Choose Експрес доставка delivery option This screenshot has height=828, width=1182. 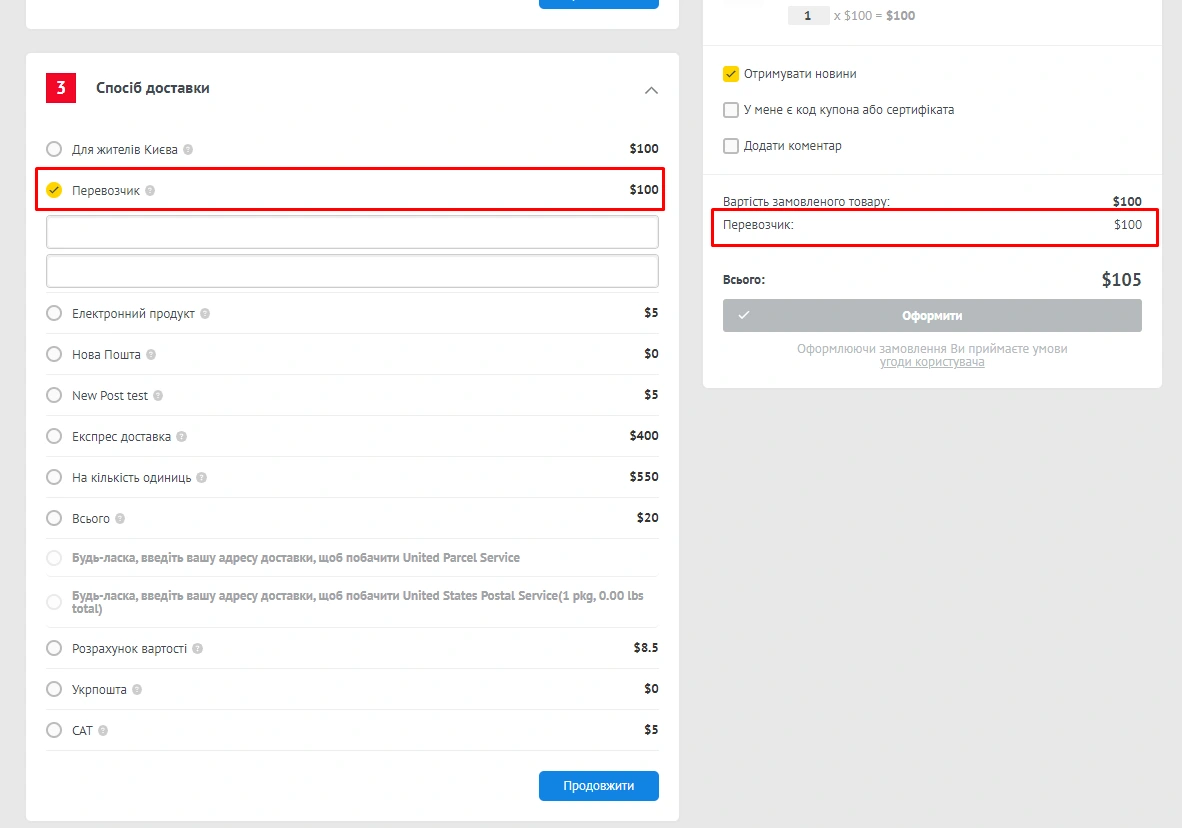(x=54, y=436)
